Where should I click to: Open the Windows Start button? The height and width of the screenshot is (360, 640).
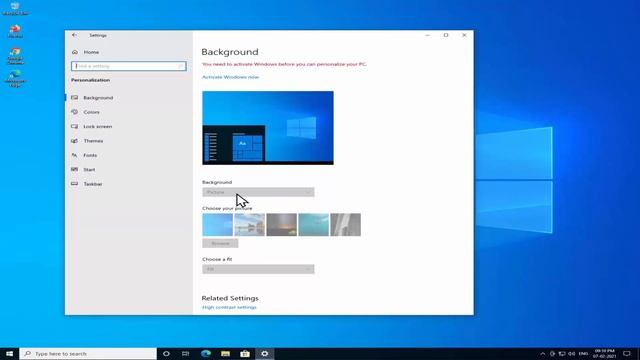(9, 354)
